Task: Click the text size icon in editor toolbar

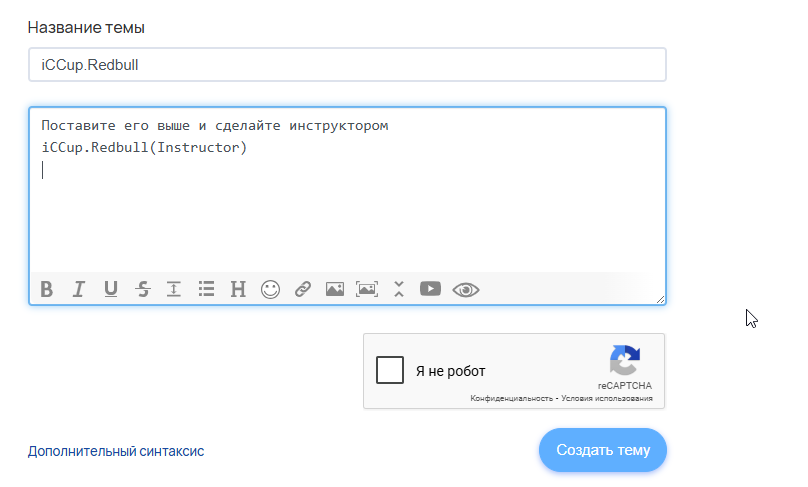Action: pos(174,289)
